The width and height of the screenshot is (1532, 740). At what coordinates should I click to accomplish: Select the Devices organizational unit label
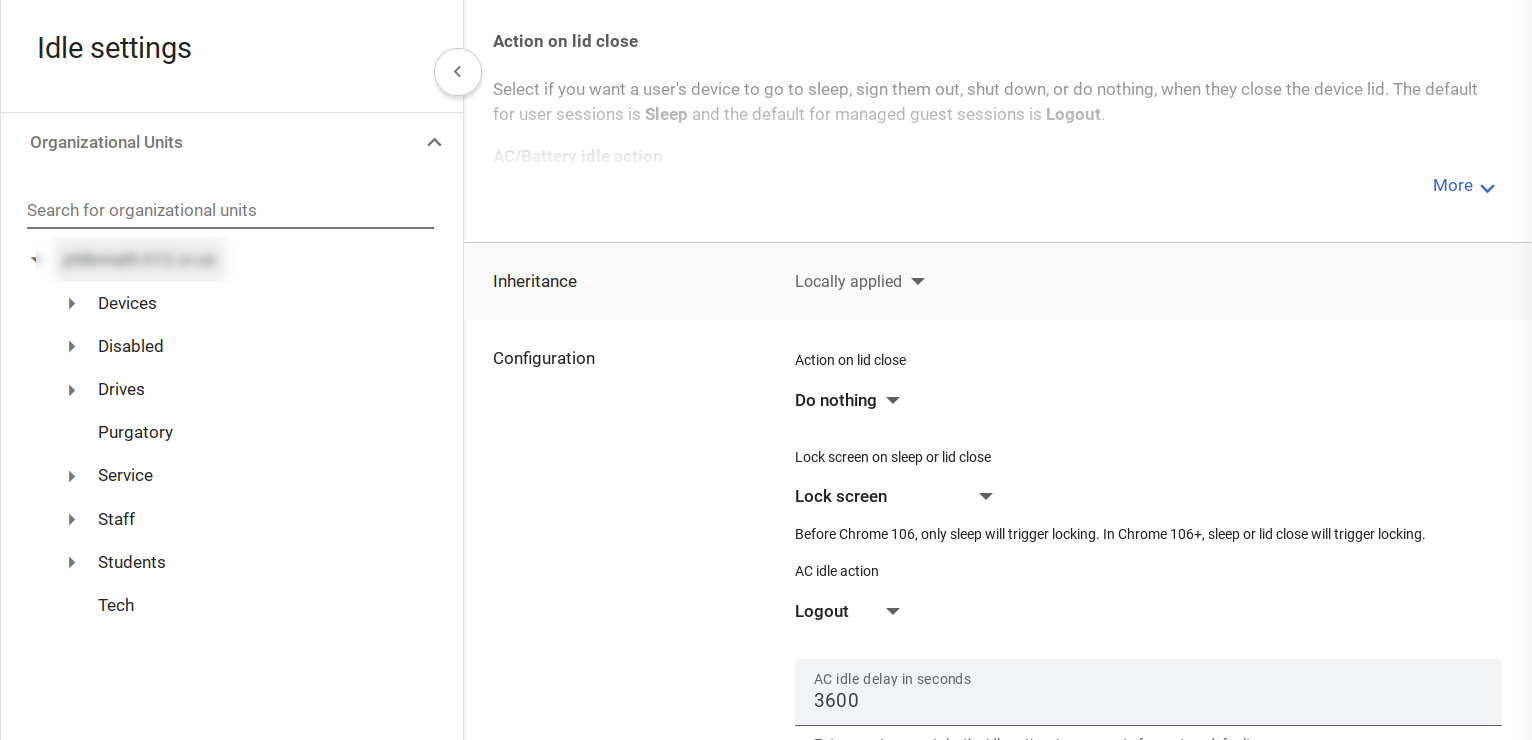(127, 303)
